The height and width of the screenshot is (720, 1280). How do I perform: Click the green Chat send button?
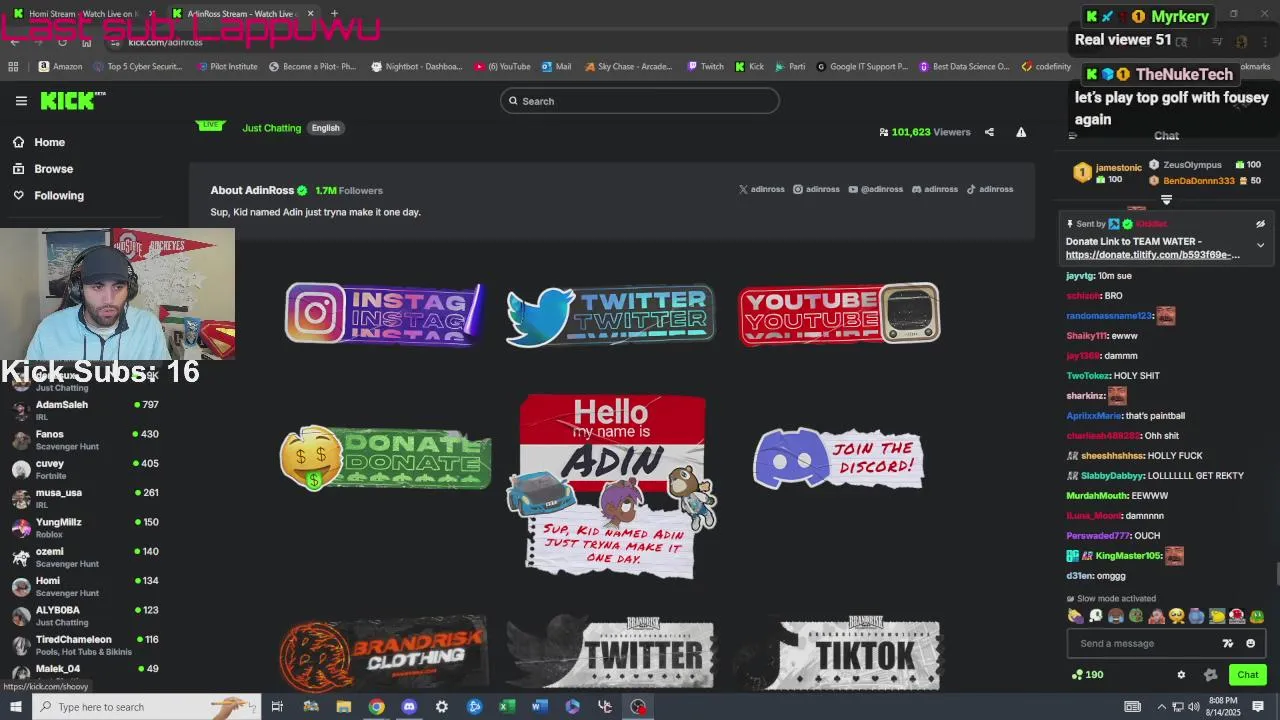coord(1247,675)
